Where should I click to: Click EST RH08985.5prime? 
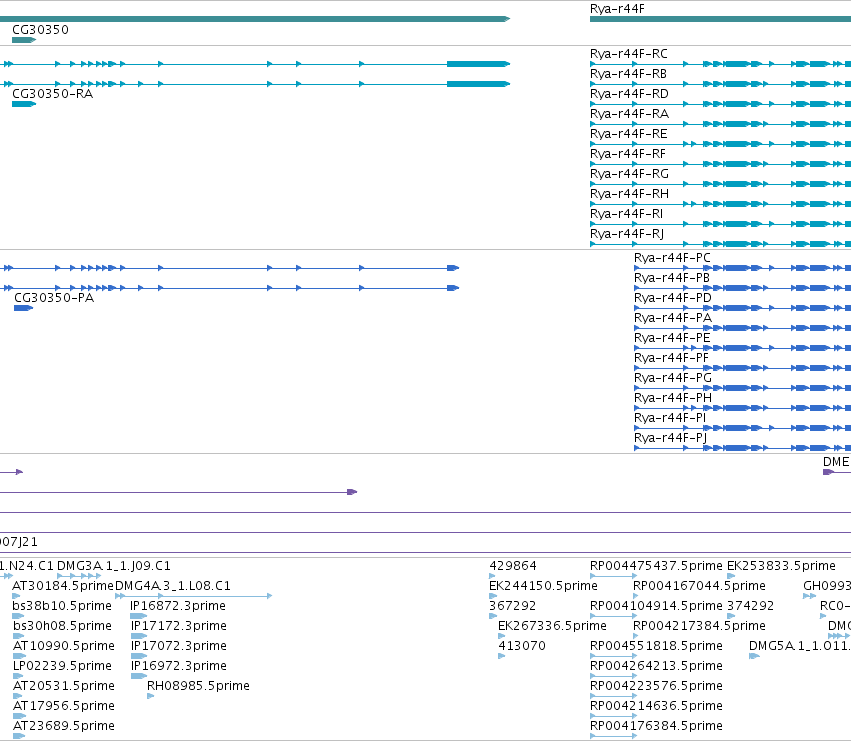click(x=198, y=686)
